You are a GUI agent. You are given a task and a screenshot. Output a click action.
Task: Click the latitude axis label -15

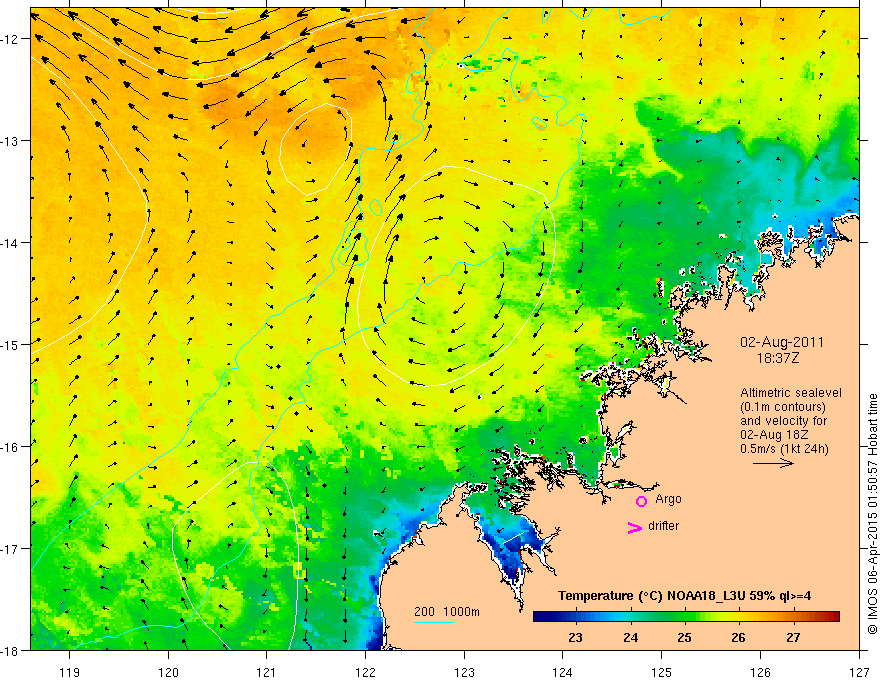[x=11, y=345]
